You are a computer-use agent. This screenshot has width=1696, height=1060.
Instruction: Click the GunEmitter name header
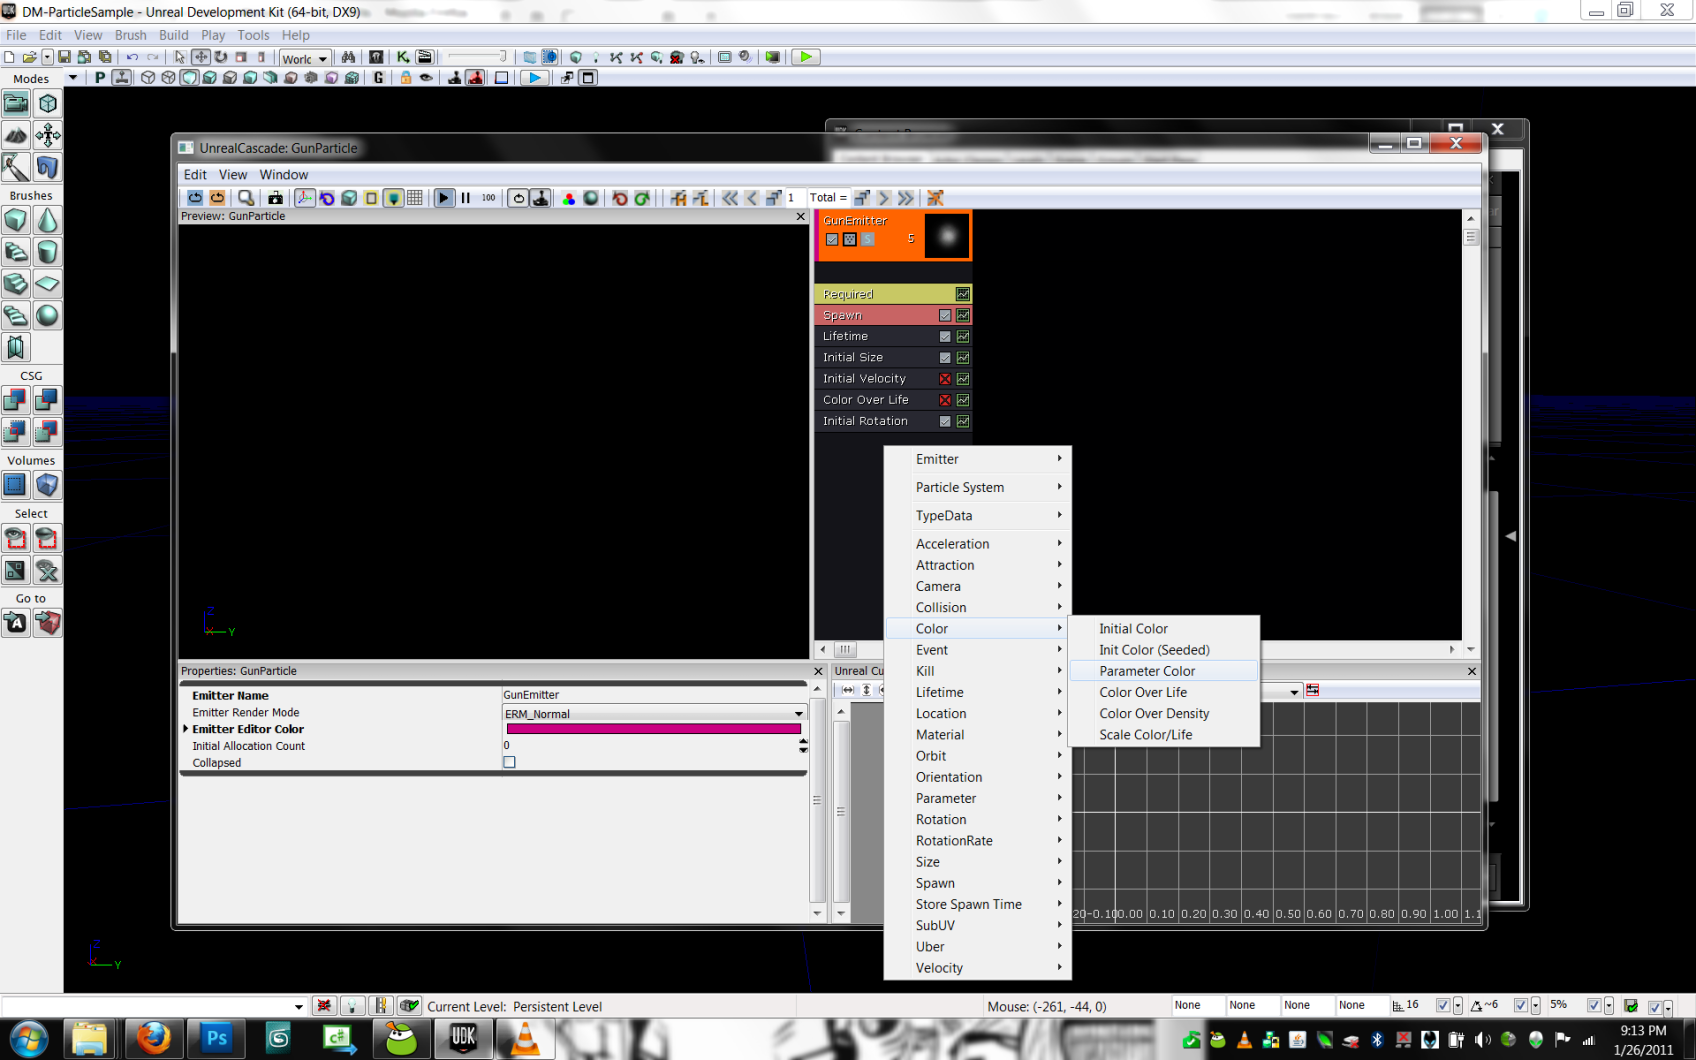click(855, 220)
